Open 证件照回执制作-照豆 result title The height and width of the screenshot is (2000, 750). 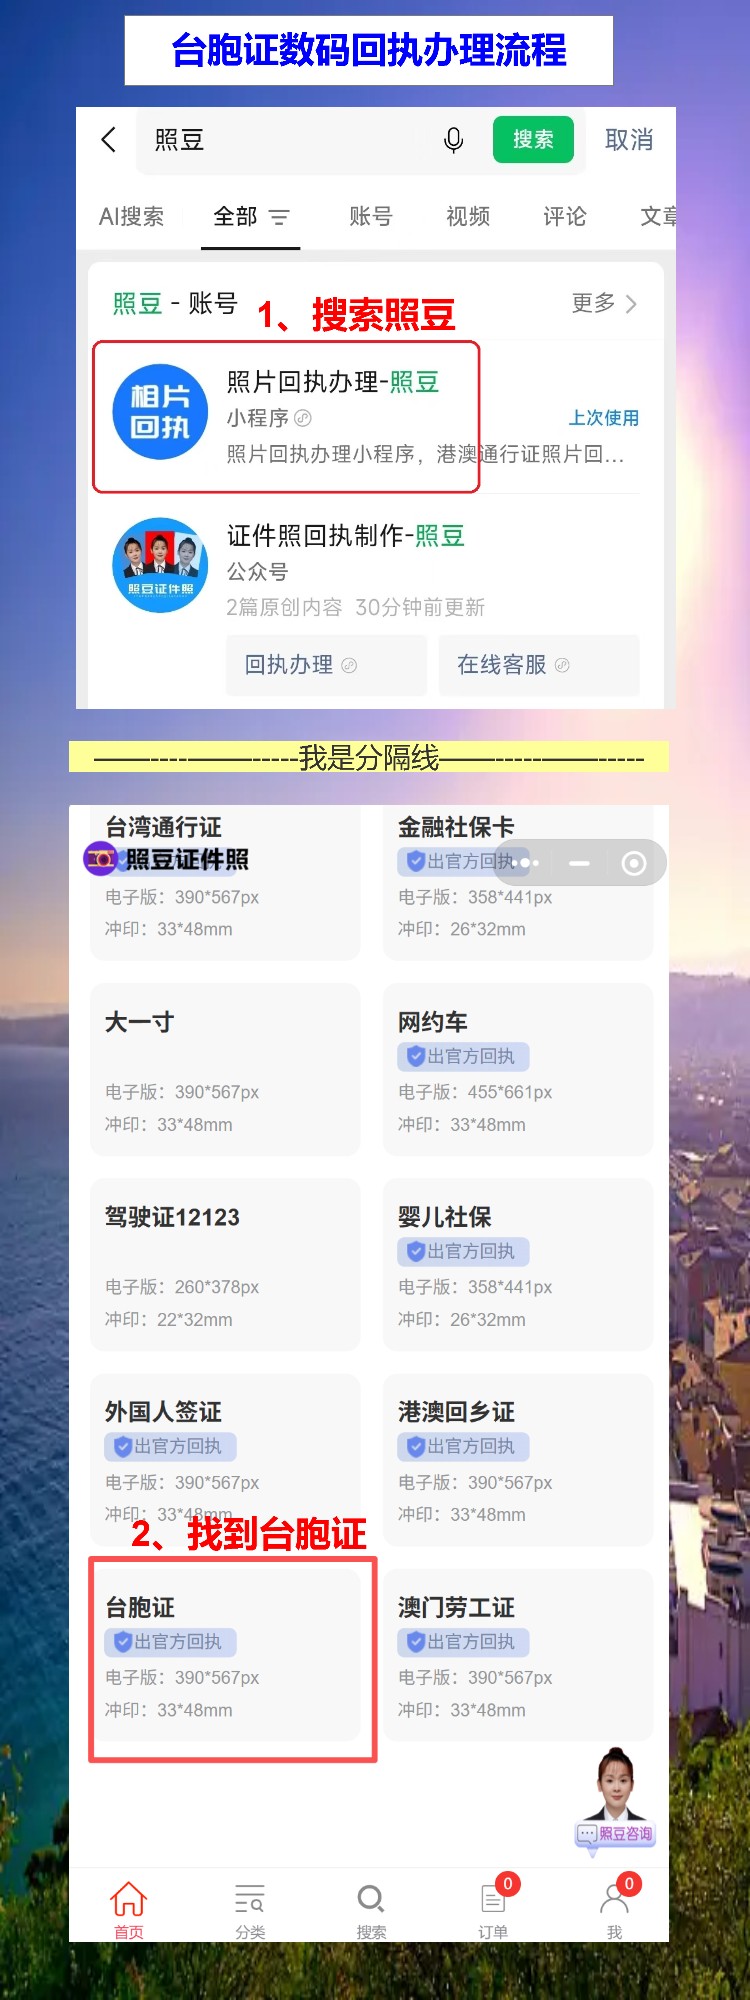(346, 536)
